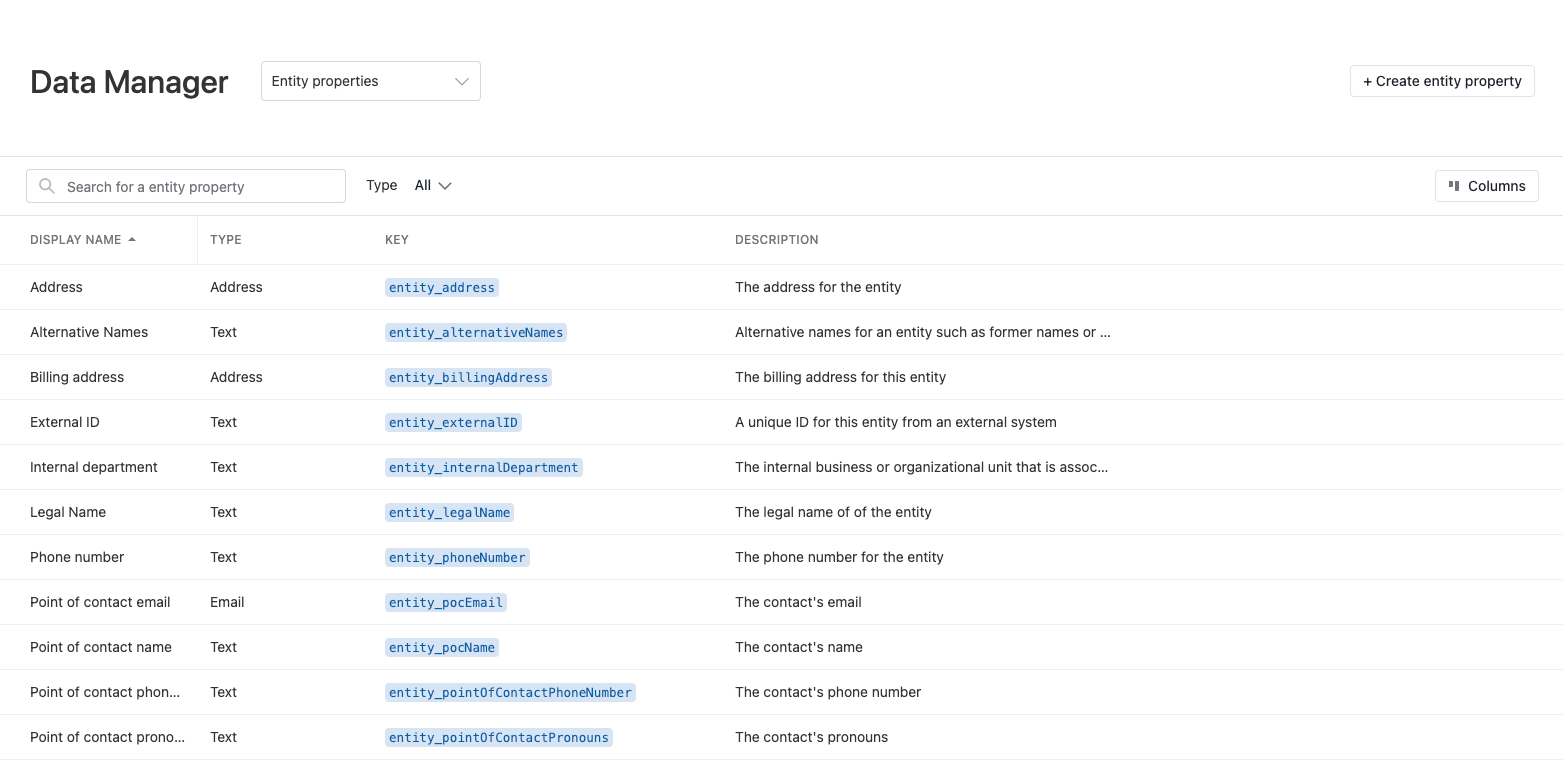Expand the Columns options panel
This screenshot has width=1563, height=765.
(x=1487, y=185)
